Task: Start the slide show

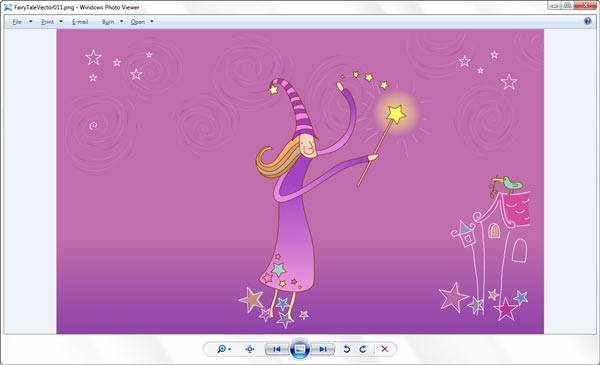Action: point(300,349)
